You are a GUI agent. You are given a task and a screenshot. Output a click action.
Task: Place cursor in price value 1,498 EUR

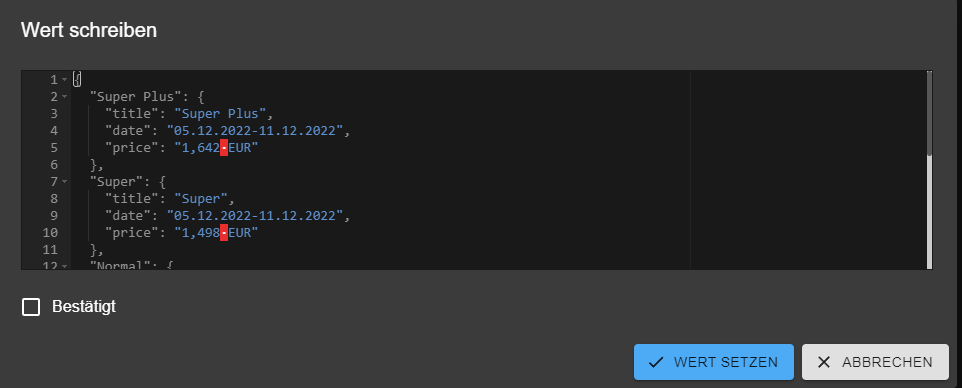click(x=216, y=233)
